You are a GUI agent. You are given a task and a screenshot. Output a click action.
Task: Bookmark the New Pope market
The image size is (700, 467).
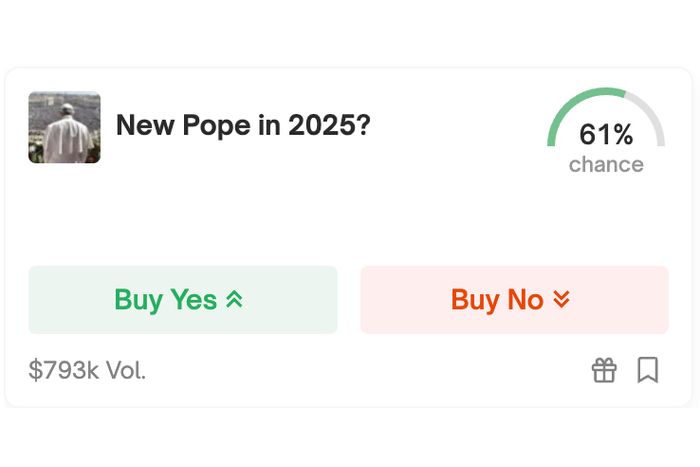tap(648, 370)
